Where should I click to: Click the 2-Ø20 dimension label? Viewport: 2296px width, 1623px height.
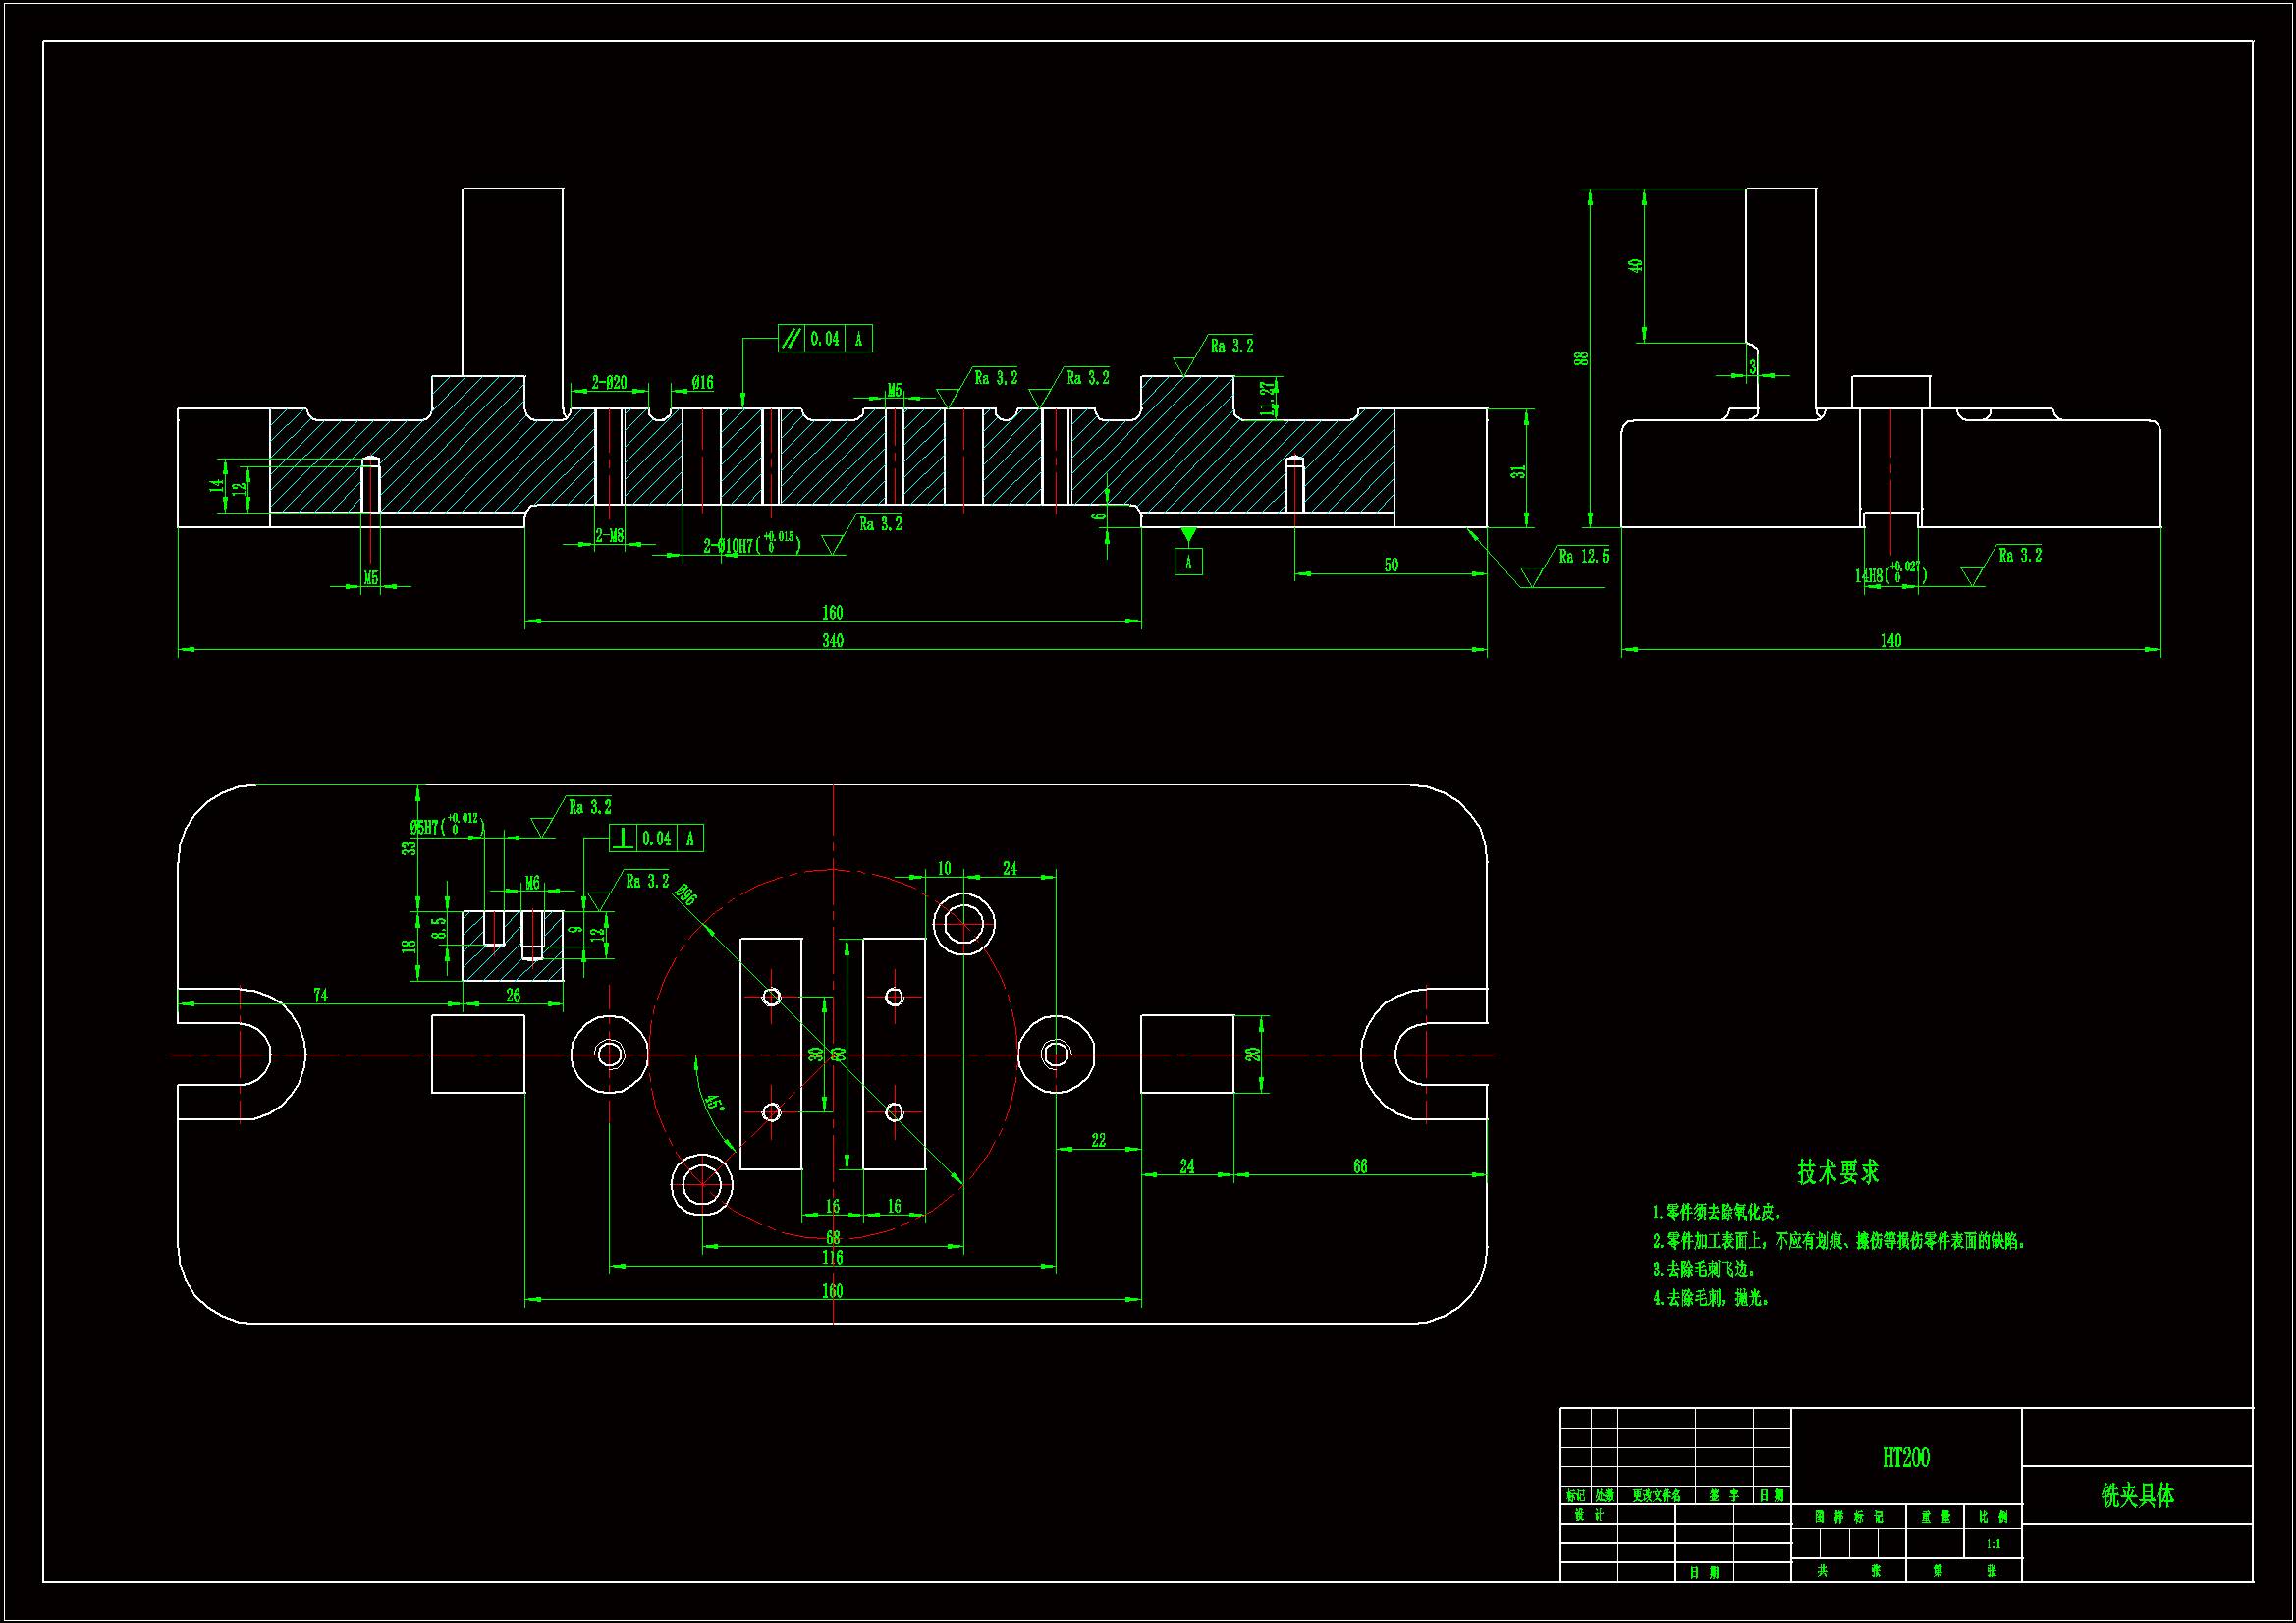coord(609,383)
